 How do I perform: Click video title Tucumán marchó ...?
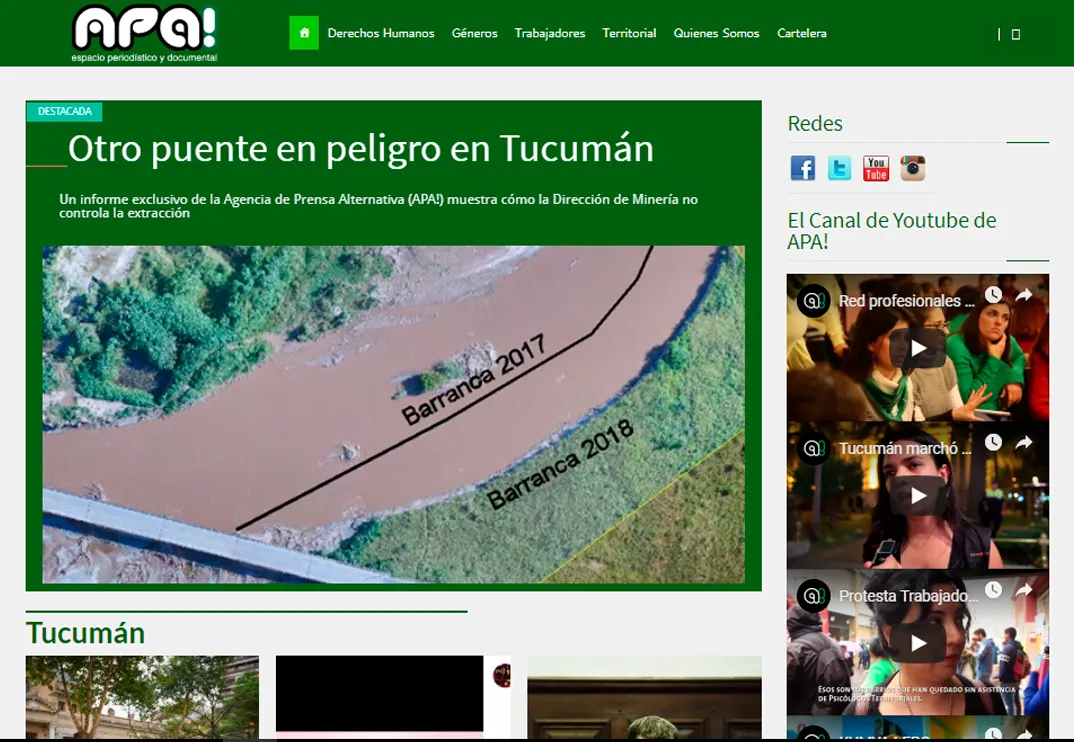pyautogui.click(x=905, y=448)
